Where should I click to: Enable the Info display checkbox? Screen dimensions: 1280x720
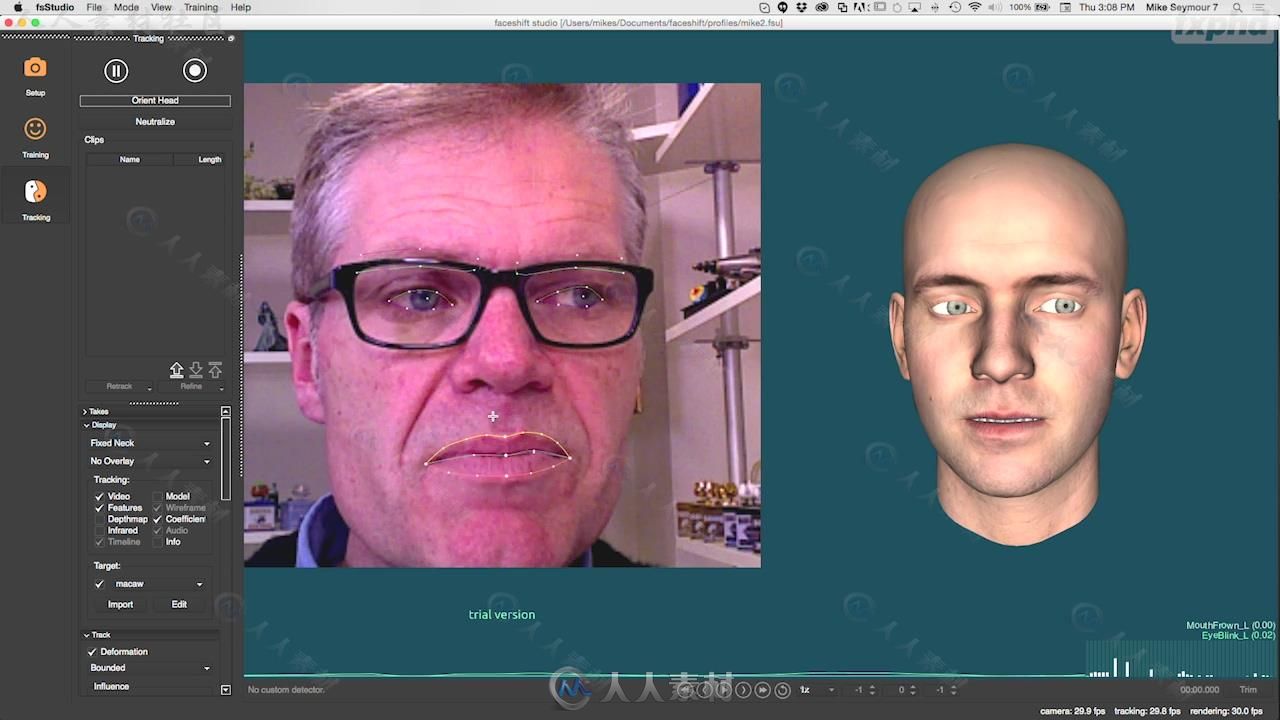[157, 542]
